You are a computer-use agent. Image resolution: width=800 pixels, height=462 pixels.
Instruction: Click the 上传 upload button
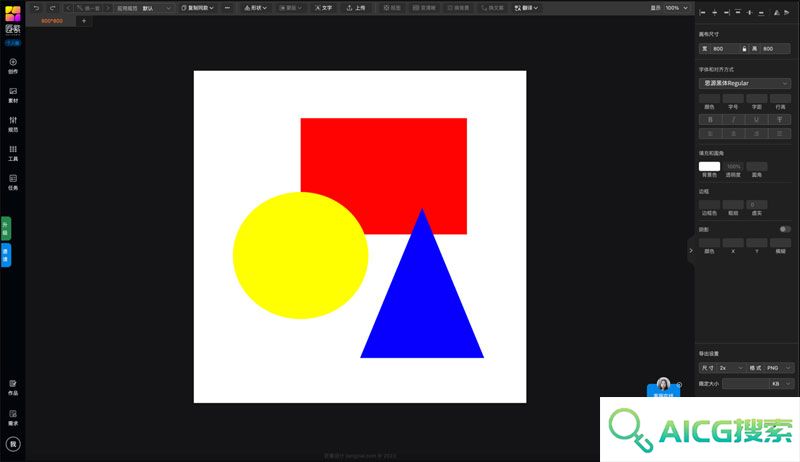[x=356, y=8]
